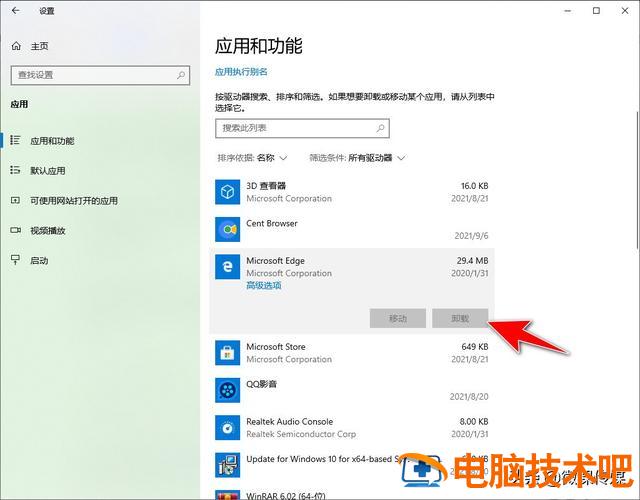Viewport: 640px width, 500px height.
Task: Click Realtek Semiconductor Corp publisher text
Action: tap(301, 434)
